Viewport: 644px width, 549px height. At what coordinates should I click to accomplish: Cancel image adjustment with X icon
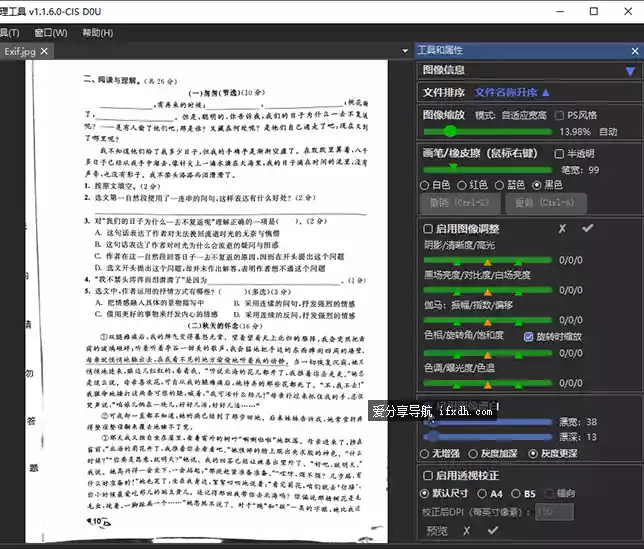click(562, 228)
